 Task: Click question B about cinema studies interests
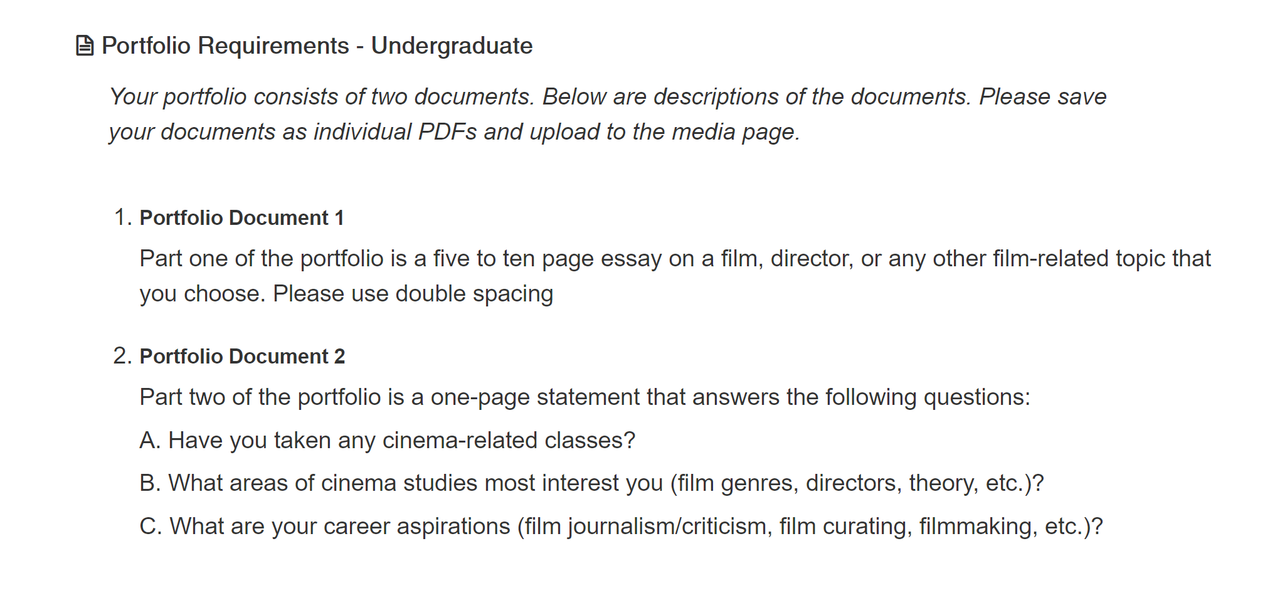pos(592,484)
